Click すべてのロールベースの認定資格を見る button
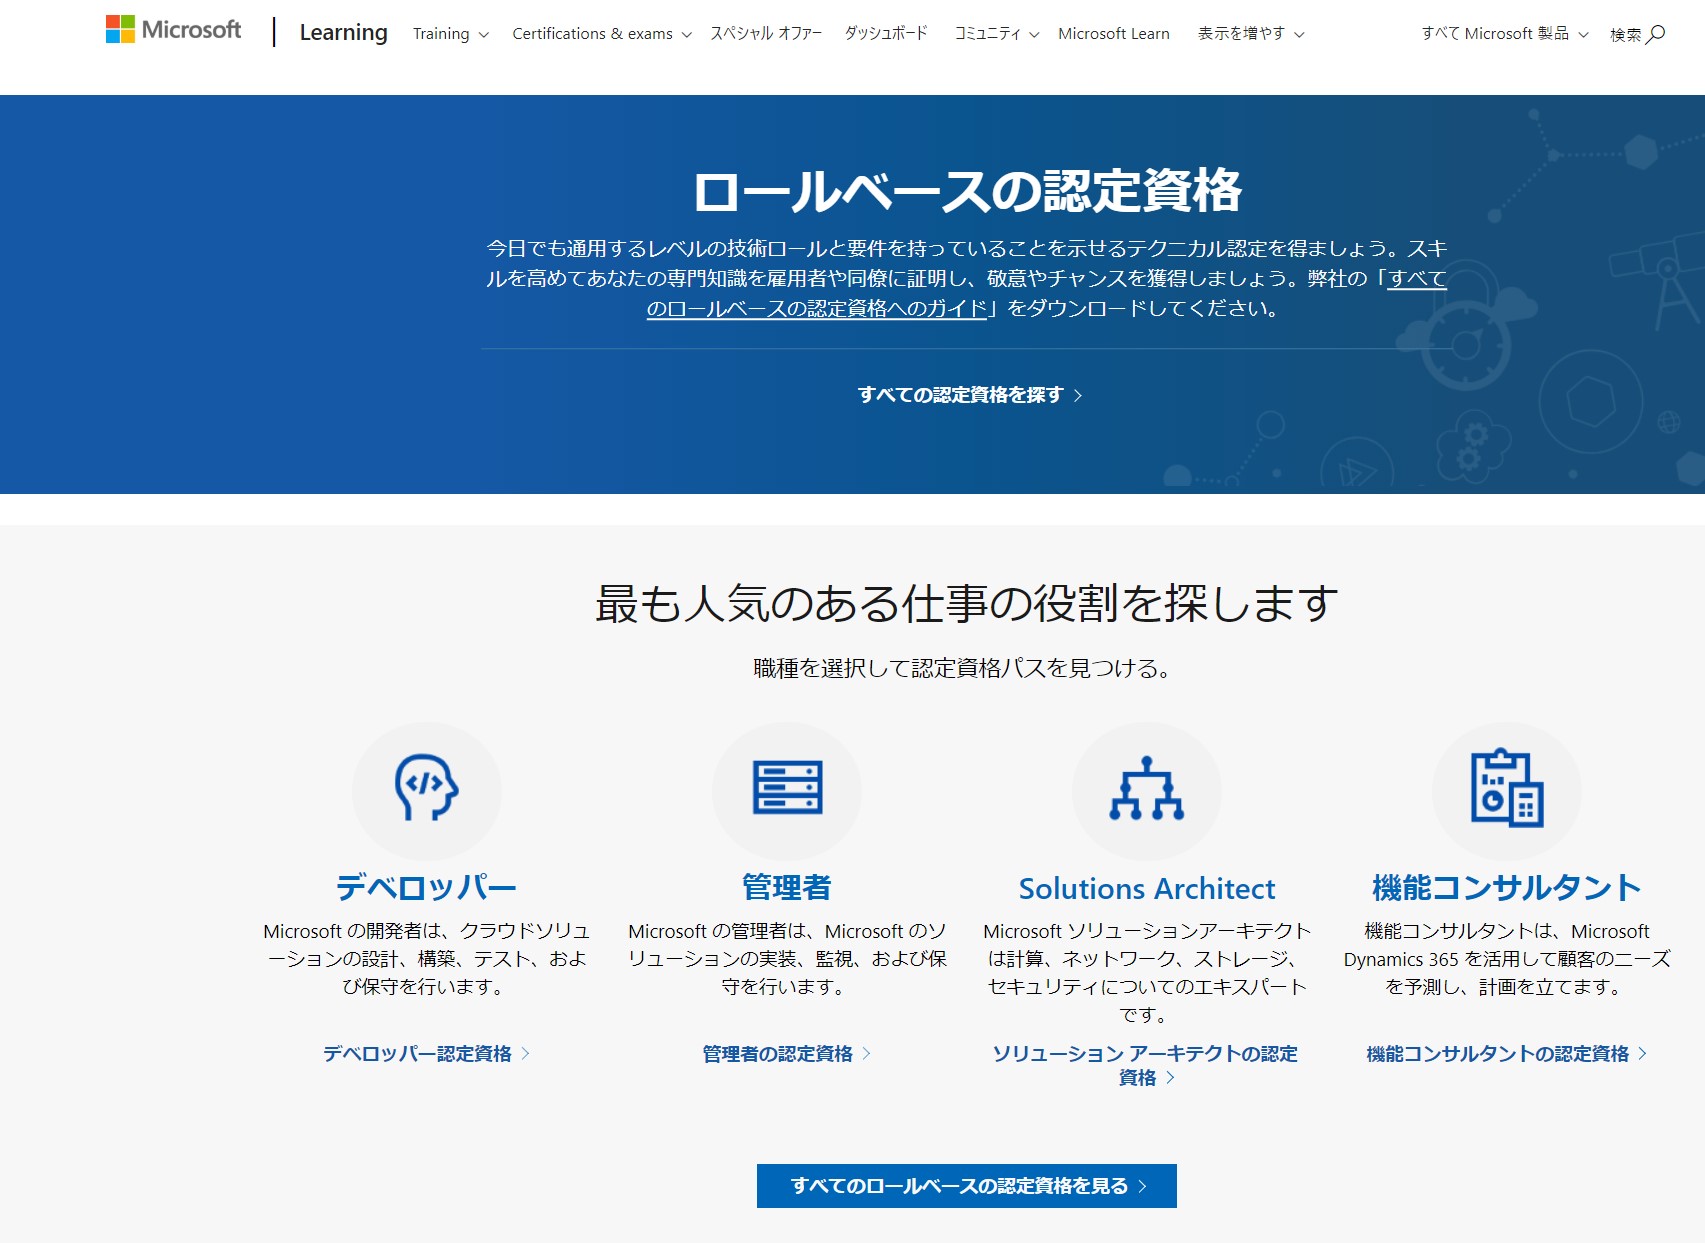Screen dimensions: 1705x1243 point(967,1186)
